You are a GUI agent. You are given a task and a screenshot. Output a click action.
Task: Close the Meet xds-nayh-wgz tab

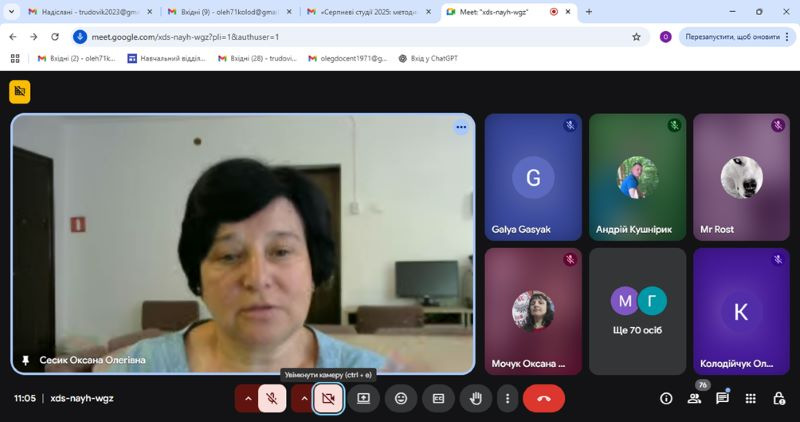(568, 12)
